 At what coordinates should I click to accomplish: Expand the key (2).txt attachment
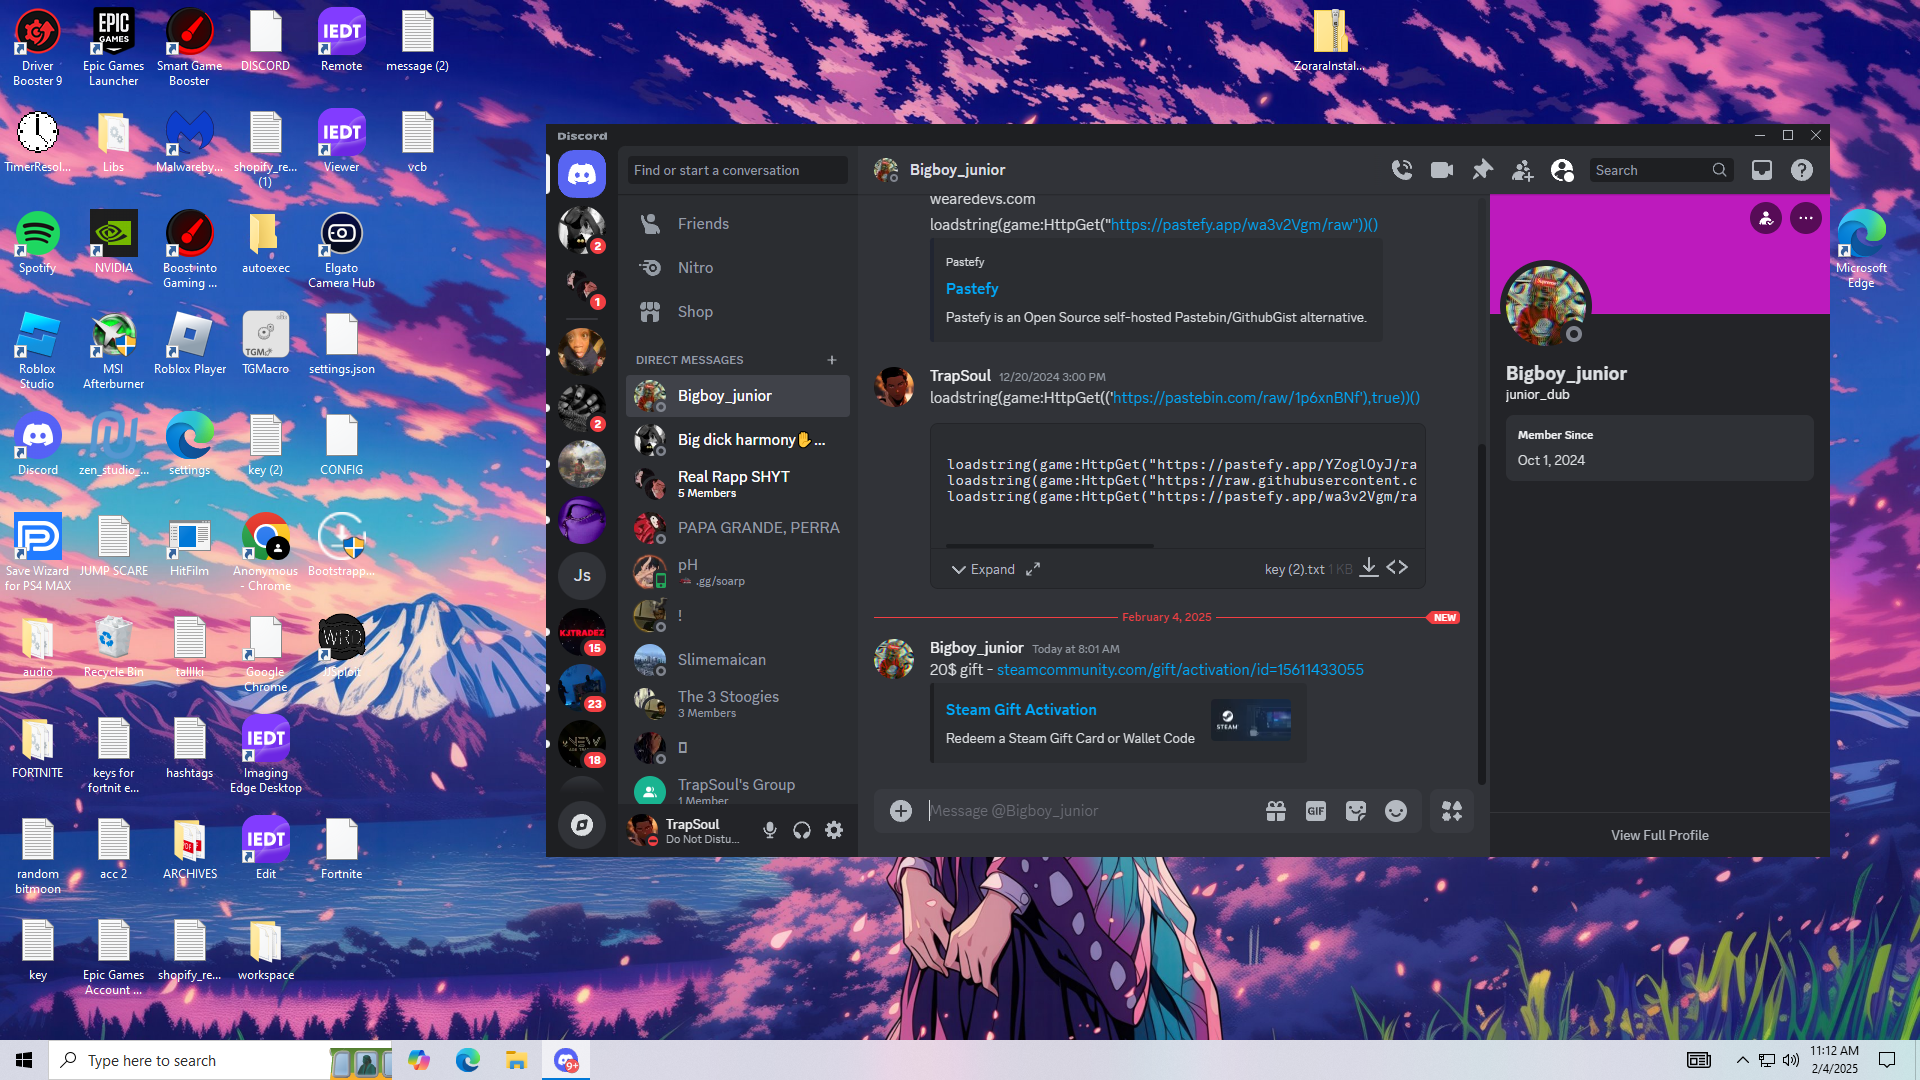pyautogui.click(x=983, y=569)
